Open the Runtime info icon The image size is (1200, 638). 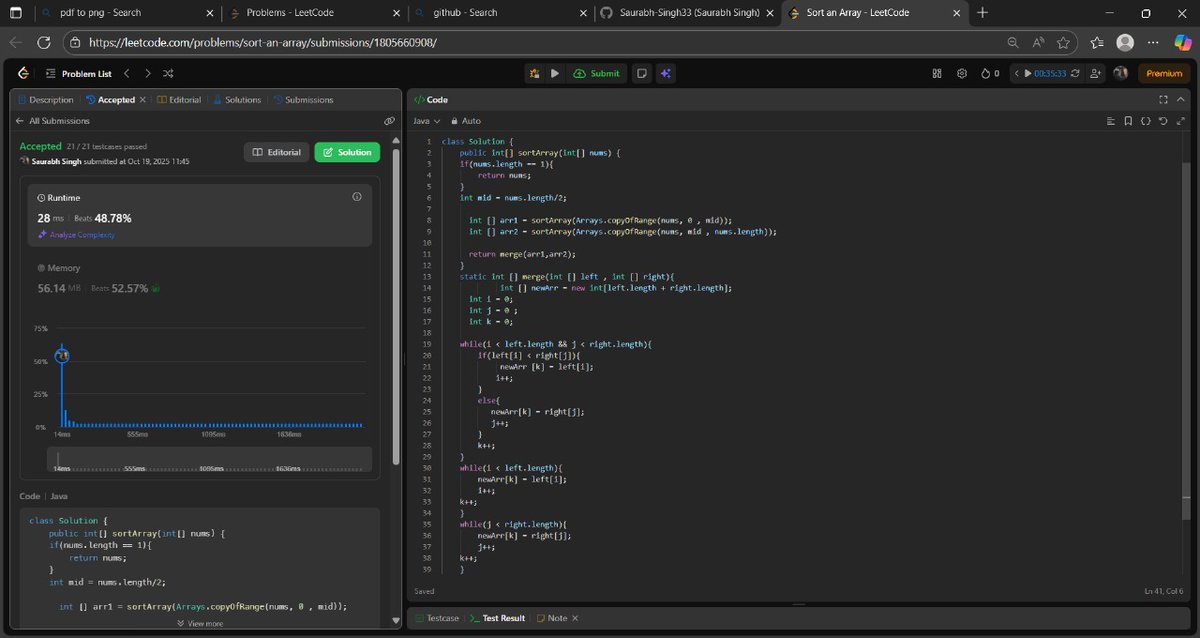pos(357,197)
